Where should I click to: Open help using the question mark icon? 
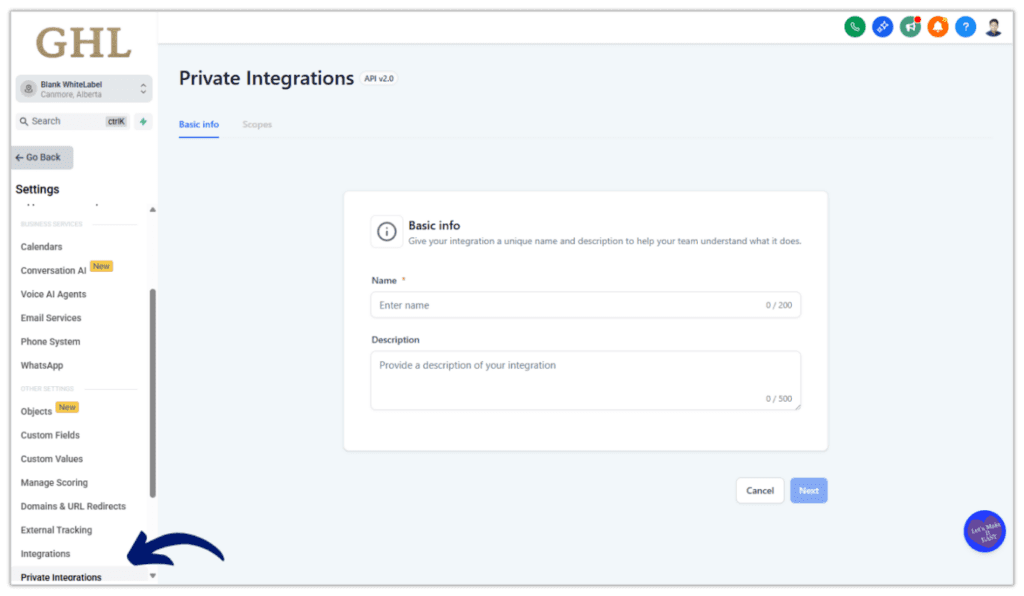[x=965, y=26]
